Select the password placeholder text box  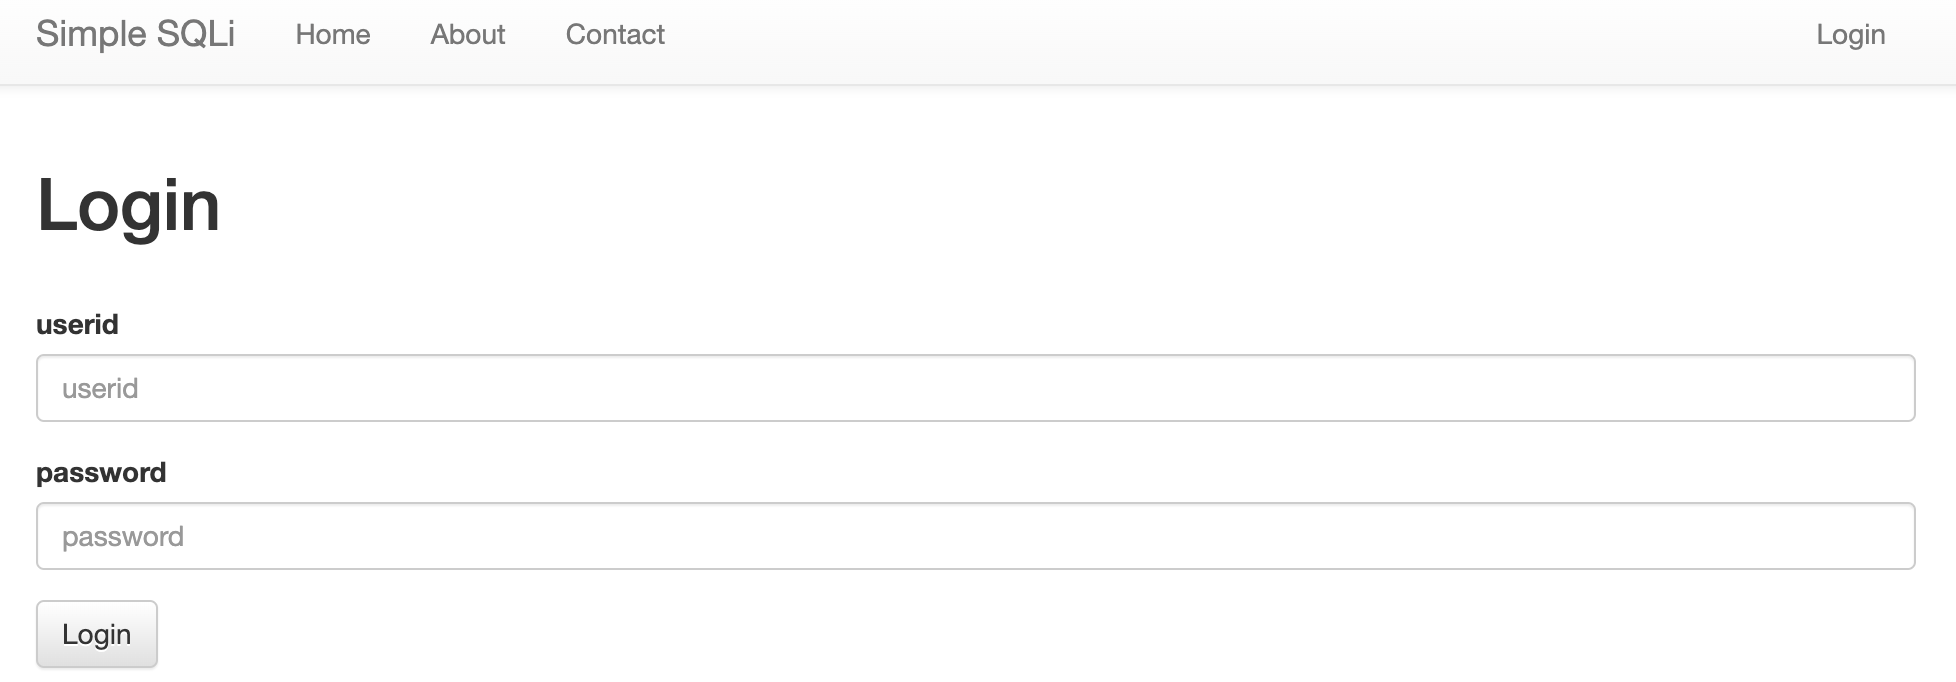pyautogui.click(x=975, y=536)
